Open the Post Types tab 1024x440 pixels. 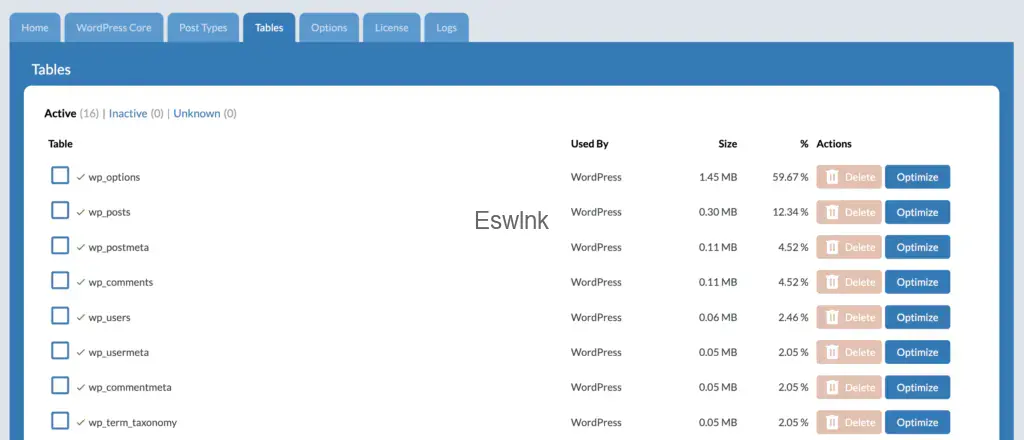pyautogui.click(x=203, y=28)
